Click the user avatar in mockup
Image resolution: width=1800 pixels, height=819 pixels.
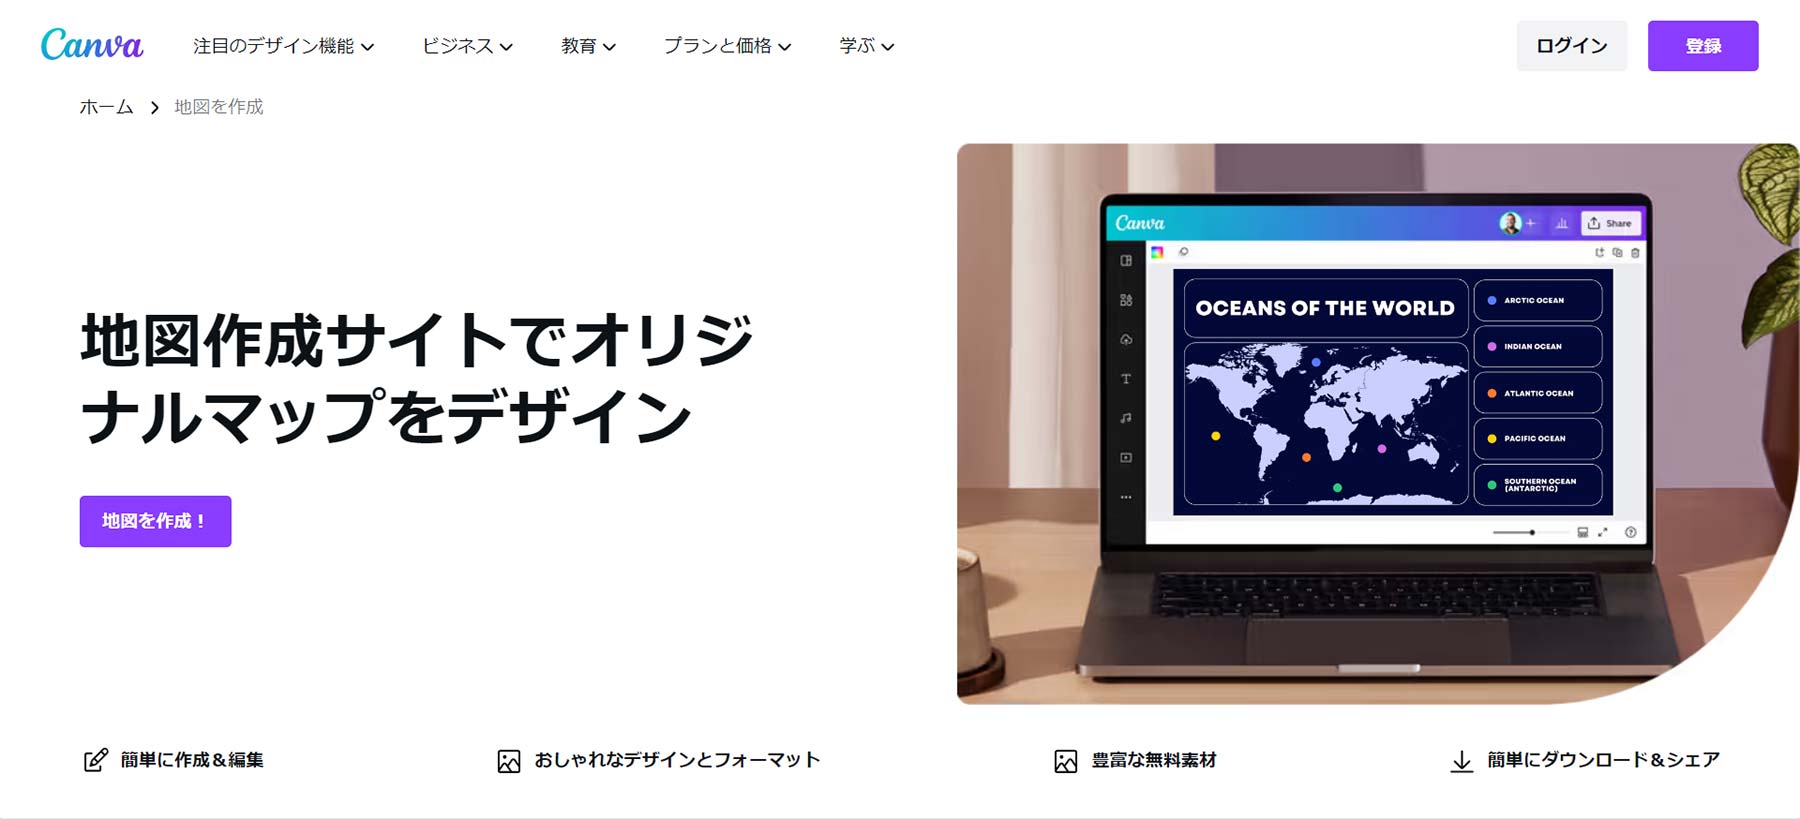pos(1510,223)
